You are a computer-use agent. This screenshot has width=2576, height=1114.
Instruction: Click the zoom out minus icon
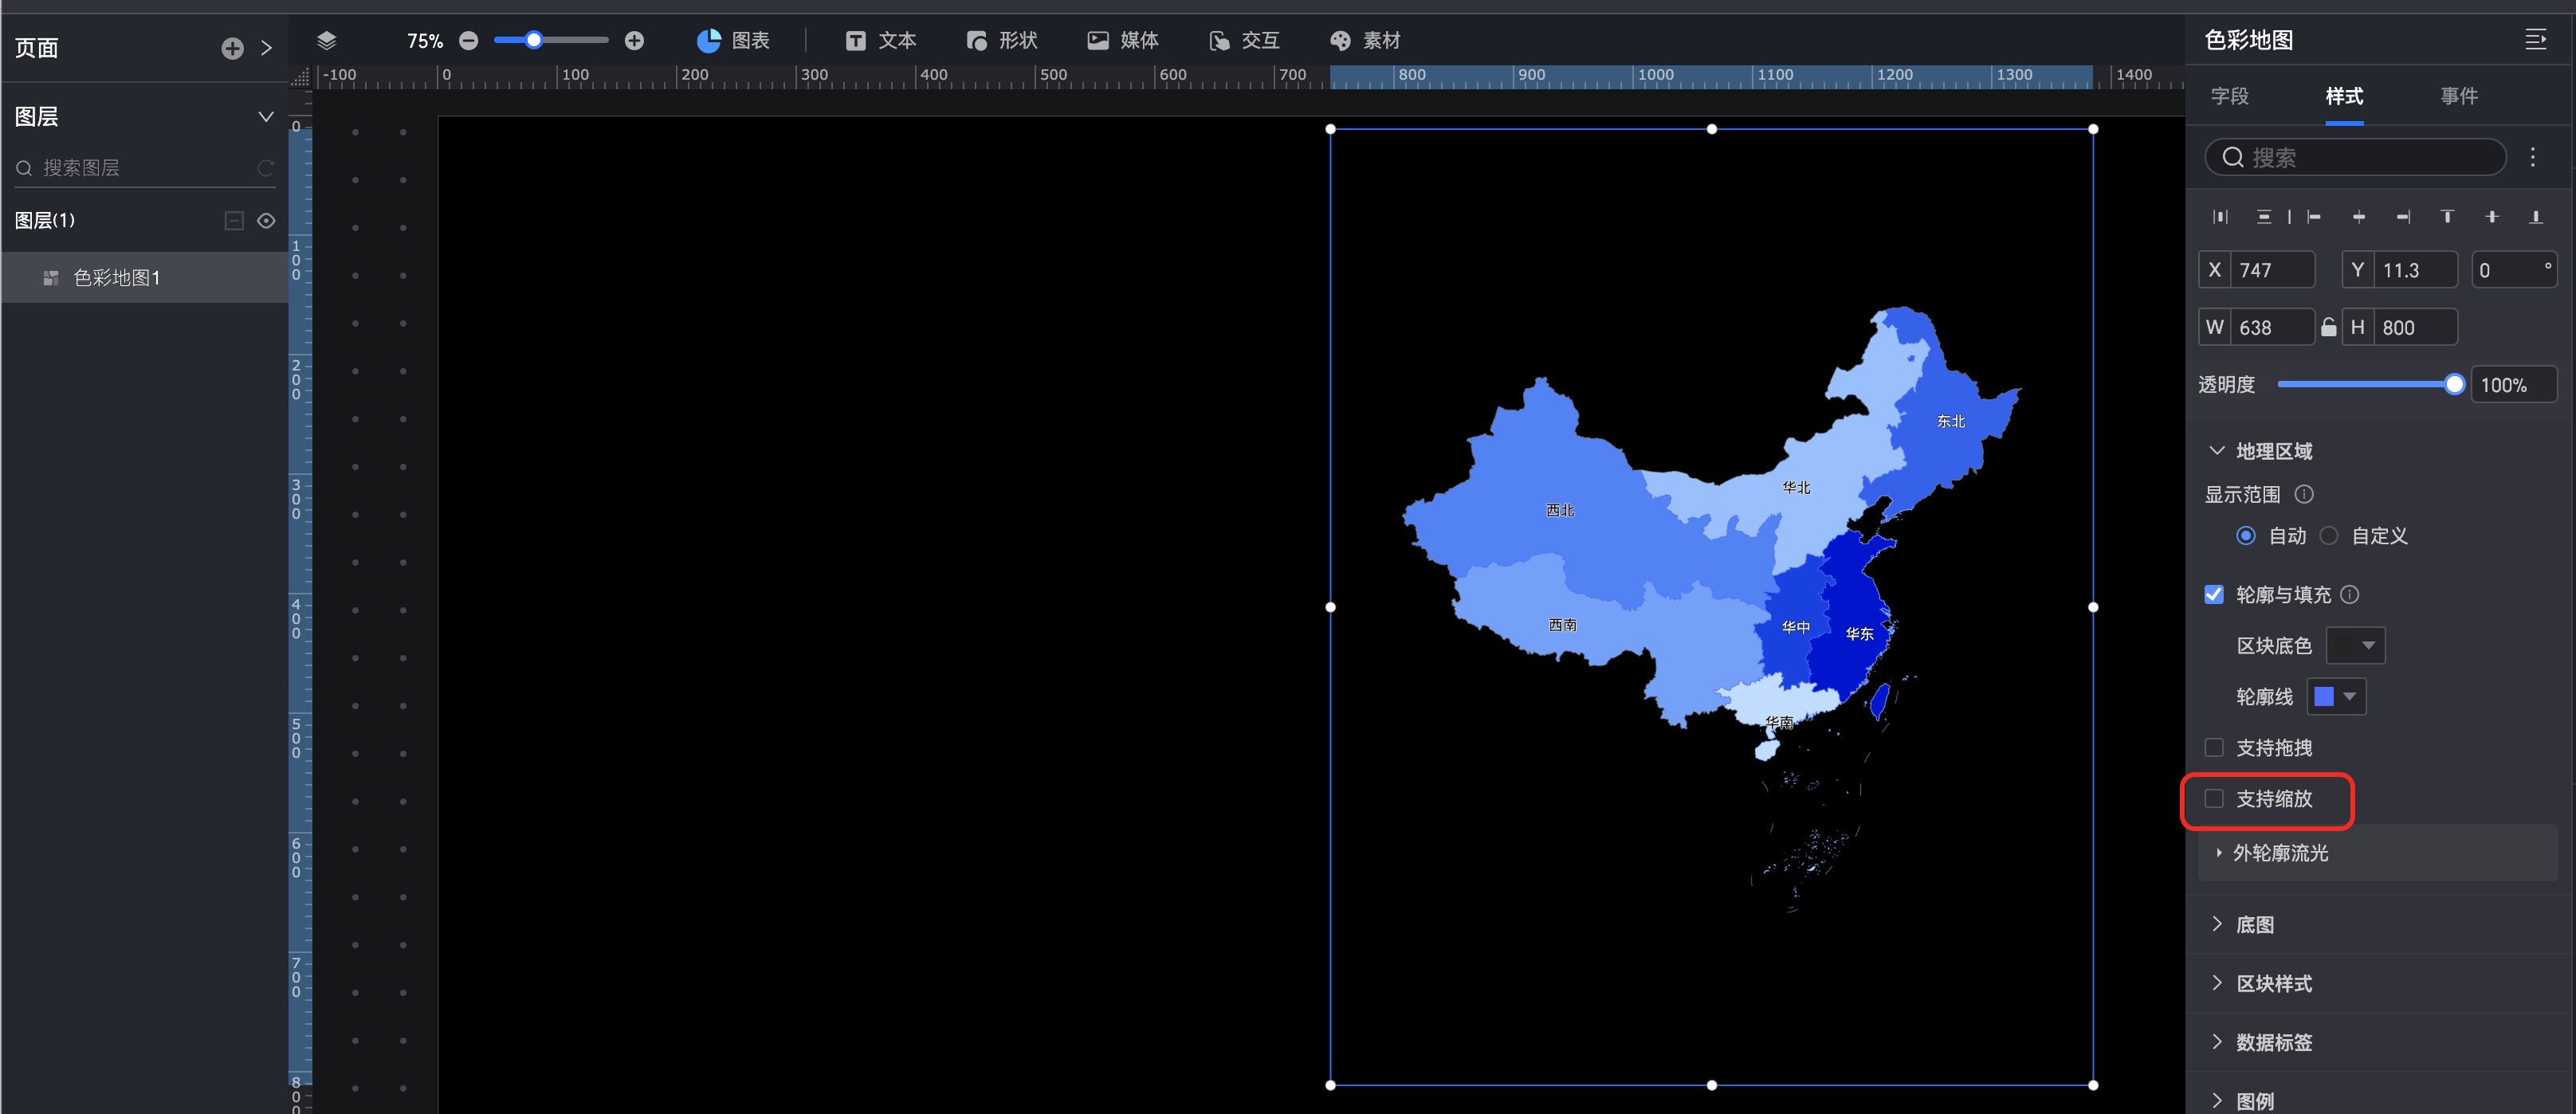468,40
